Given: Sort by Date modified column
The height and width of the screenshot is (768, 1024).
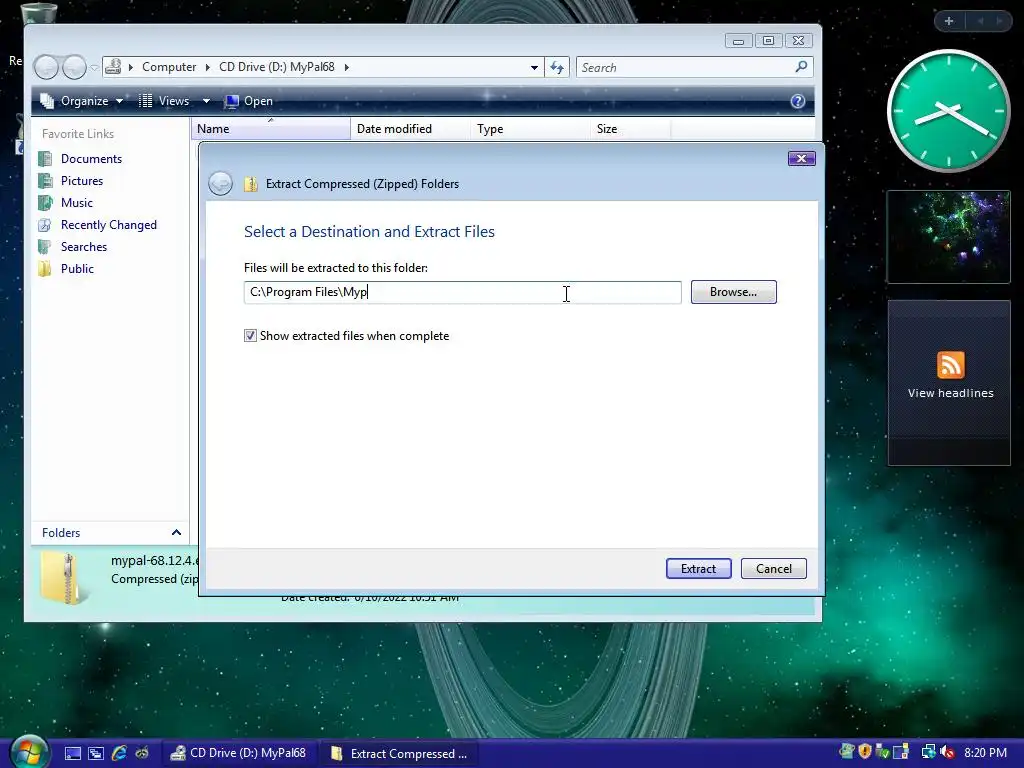Looking at the screenshot, I should pyautogui.click(x=410, y=129).
